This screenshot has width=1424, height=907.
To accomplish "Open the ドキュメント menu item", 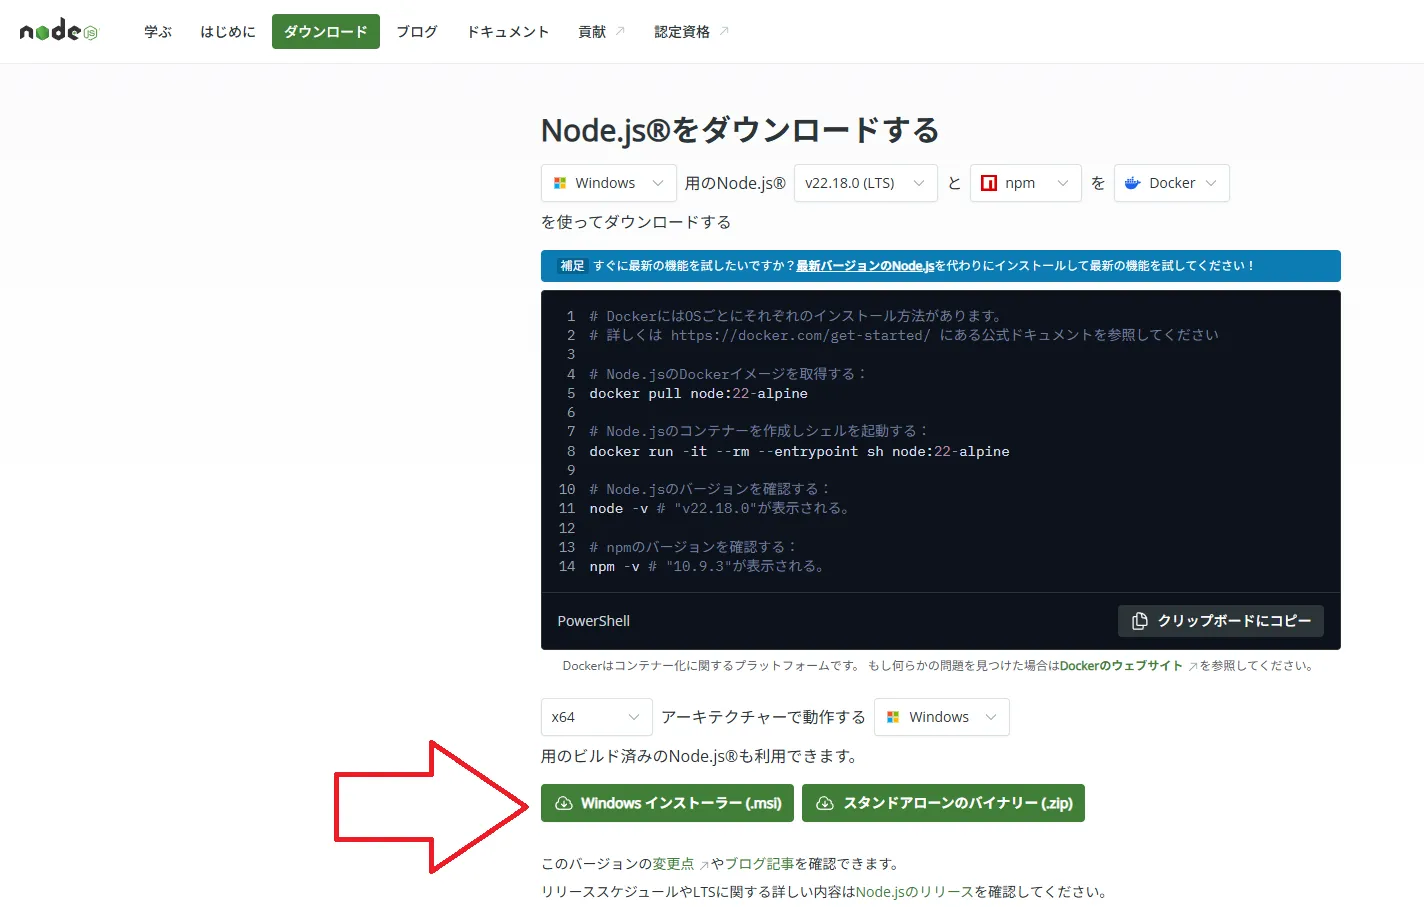I will [x=508, y=32].
